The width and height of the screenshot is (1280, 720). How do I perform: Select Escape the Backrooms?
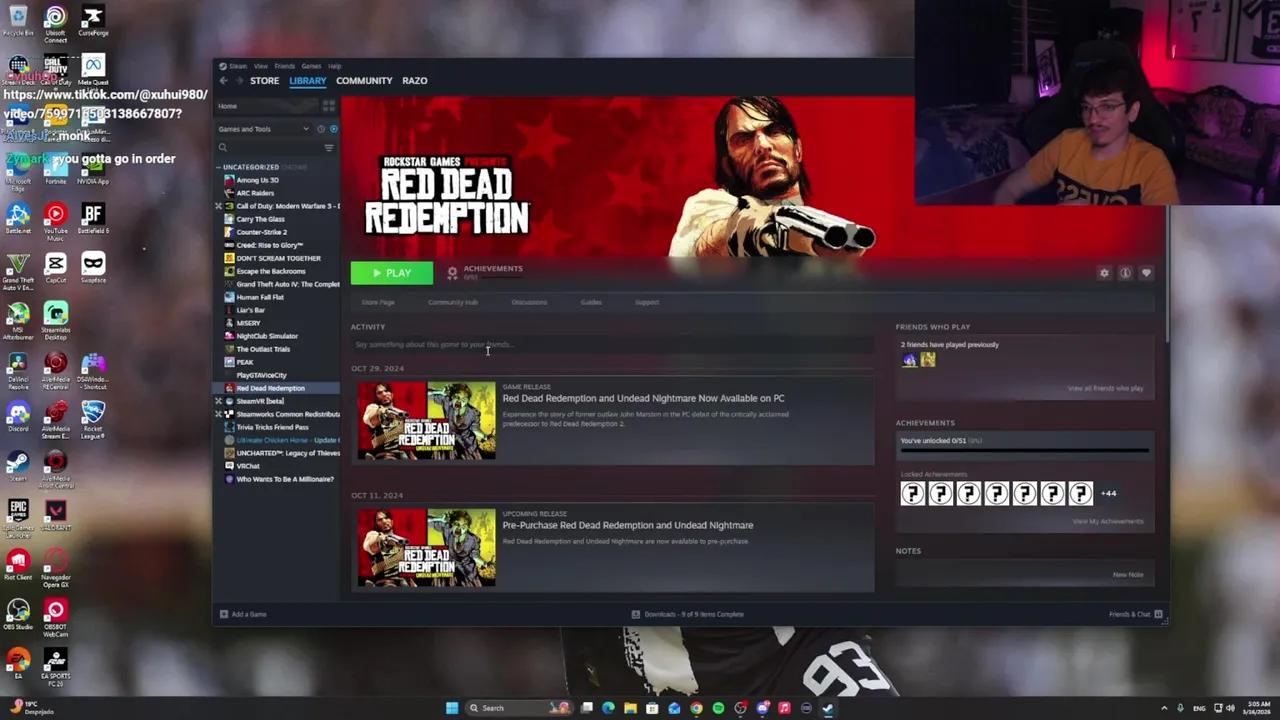(271, 271)
